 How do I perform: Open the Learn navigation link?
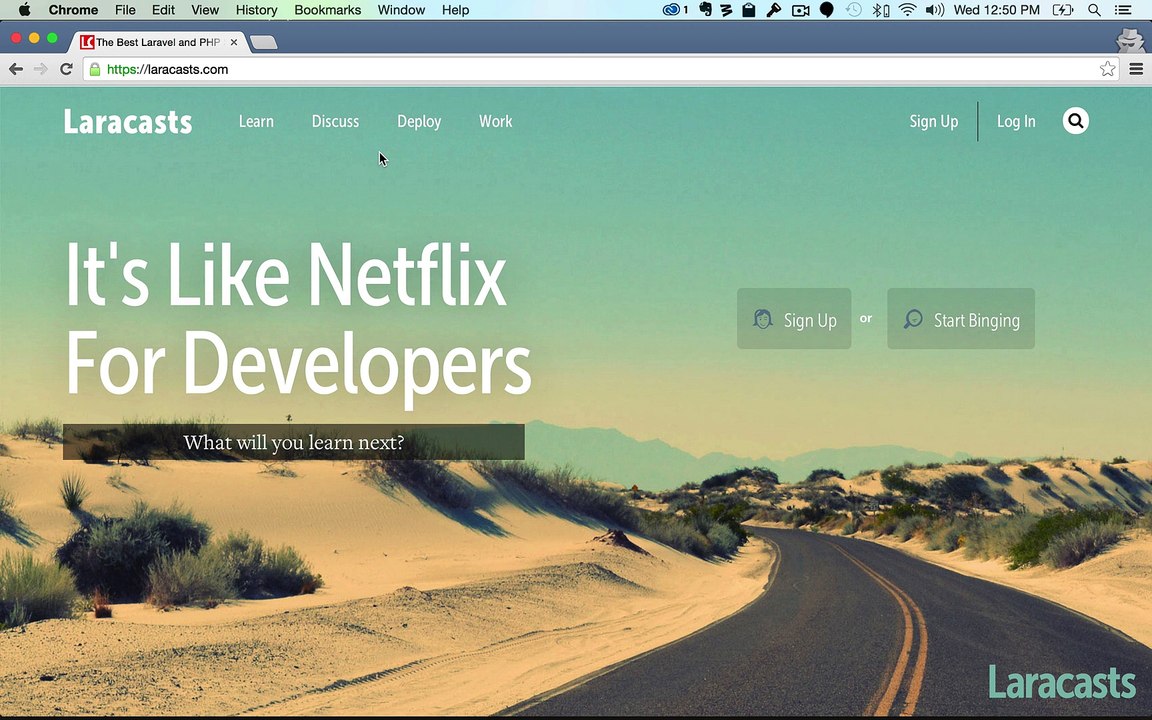tap(256, 121)
